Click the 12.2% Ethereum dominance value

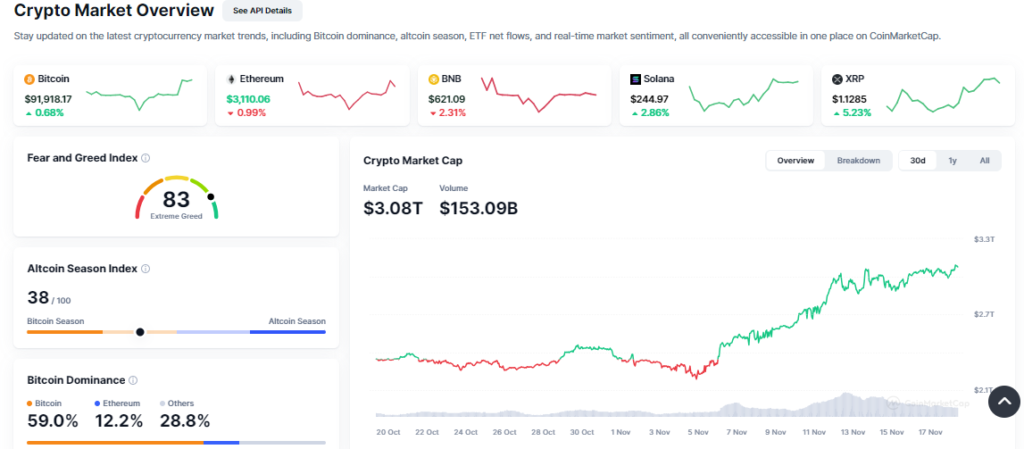click(x=119, y=421)
